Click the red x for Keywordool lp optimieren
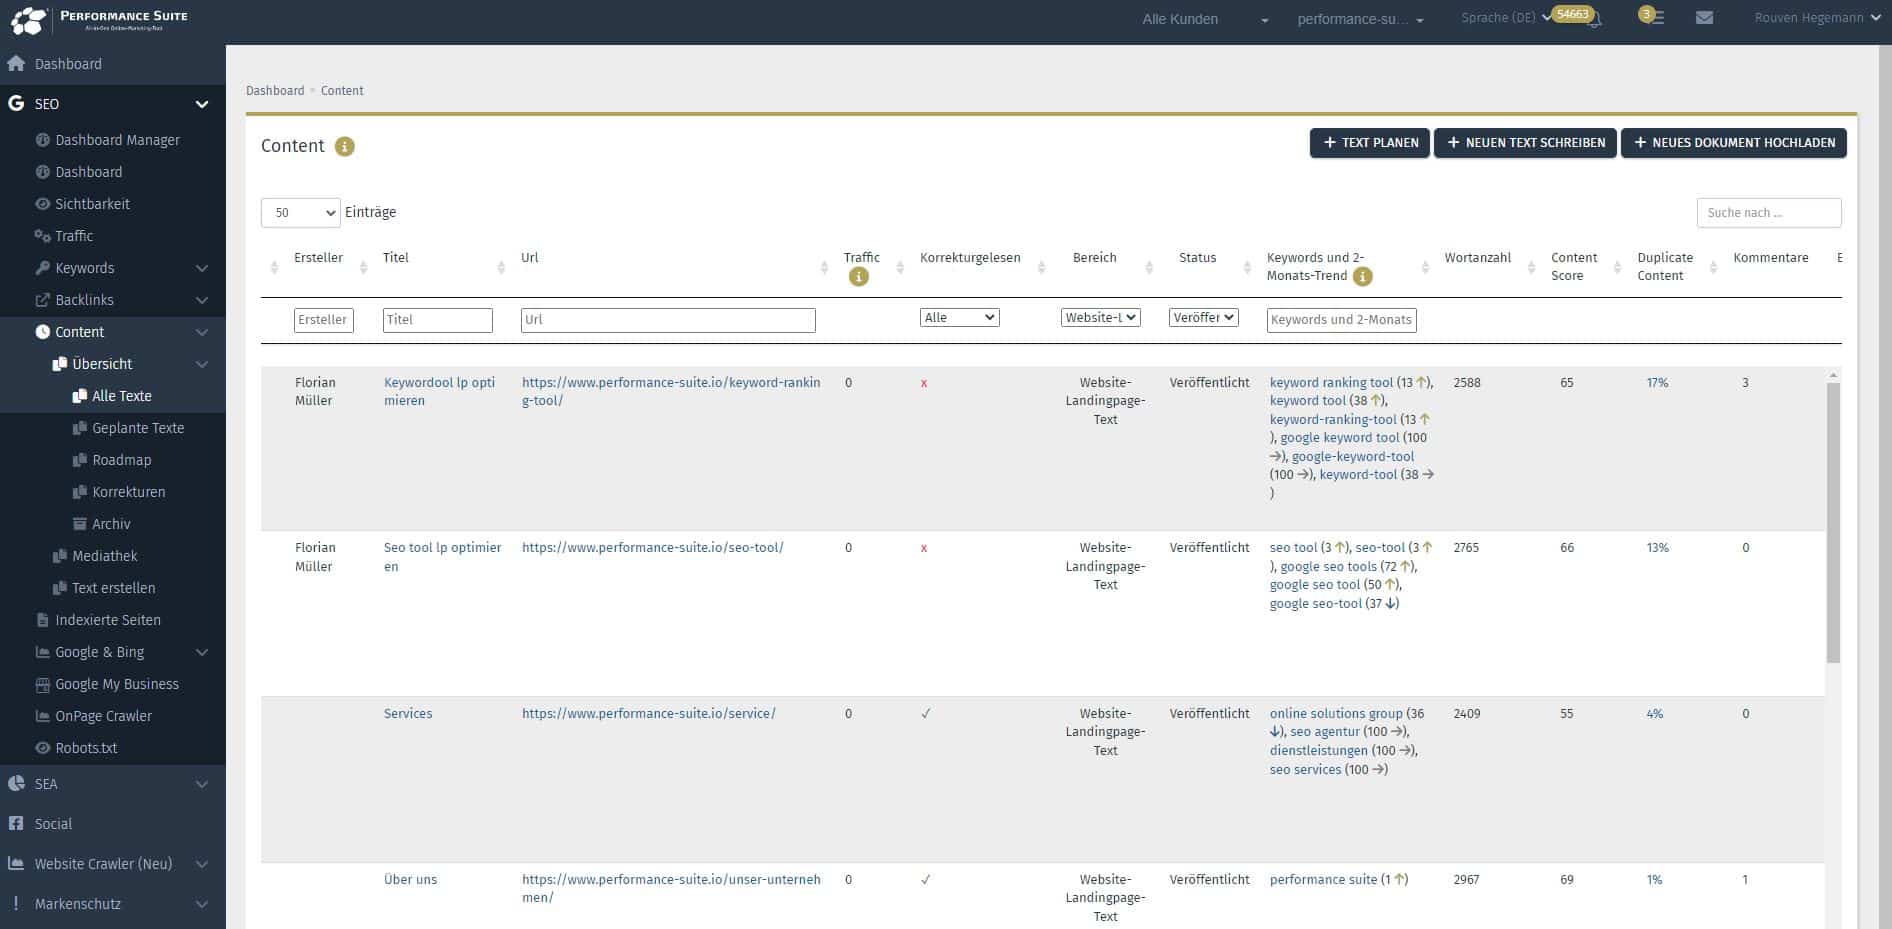This screenshot has height=929, width=1892. [x=924, y=383]
